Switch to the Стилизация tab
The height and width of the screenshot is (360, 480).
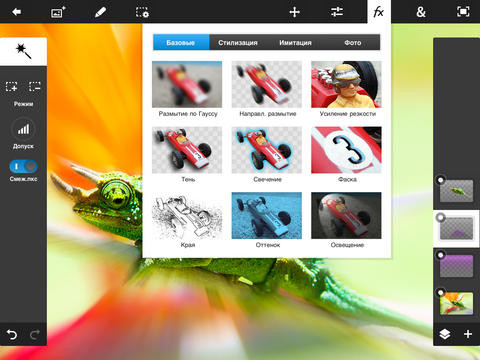(x=238, y=43)
